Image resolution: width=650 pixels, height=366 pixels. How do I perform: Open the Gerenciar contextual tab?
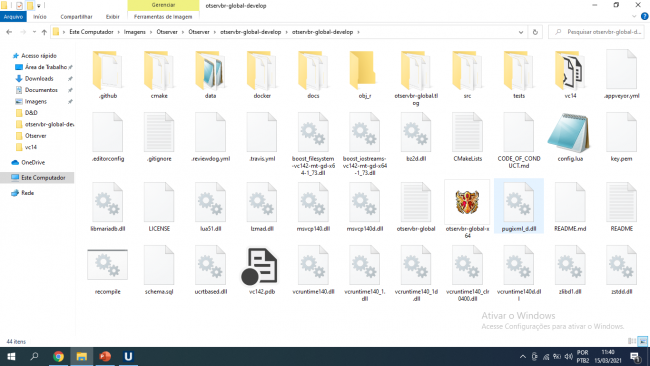pyautogui.click(x=163, y=5)
